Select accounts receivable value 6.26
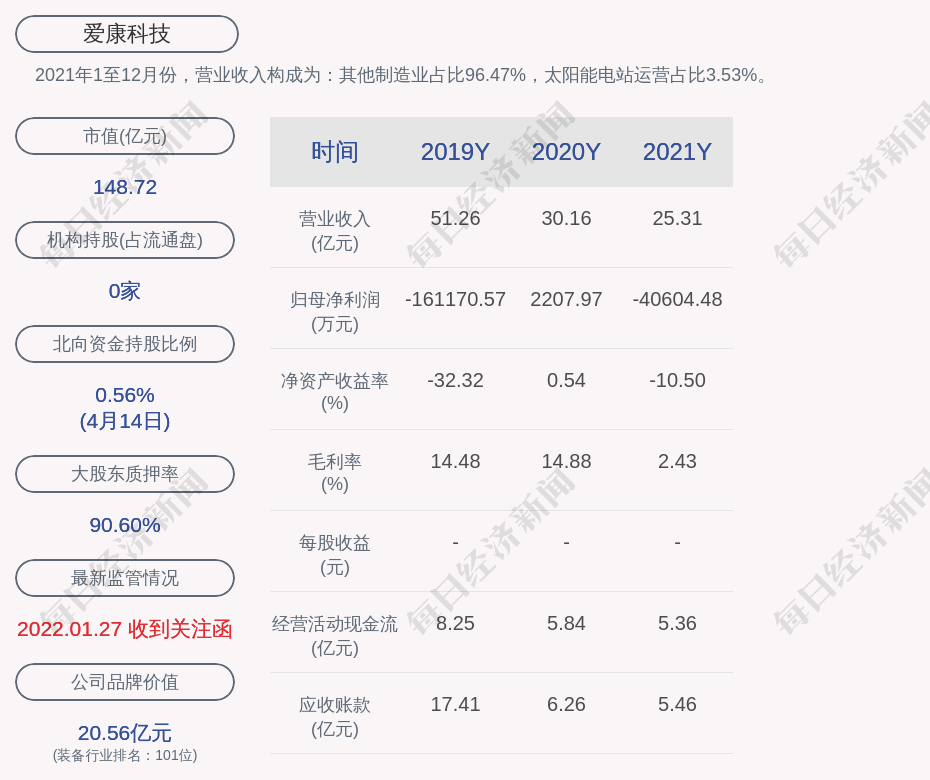The height and width of the screenshot is (780, 930). (x=566, y=705)
